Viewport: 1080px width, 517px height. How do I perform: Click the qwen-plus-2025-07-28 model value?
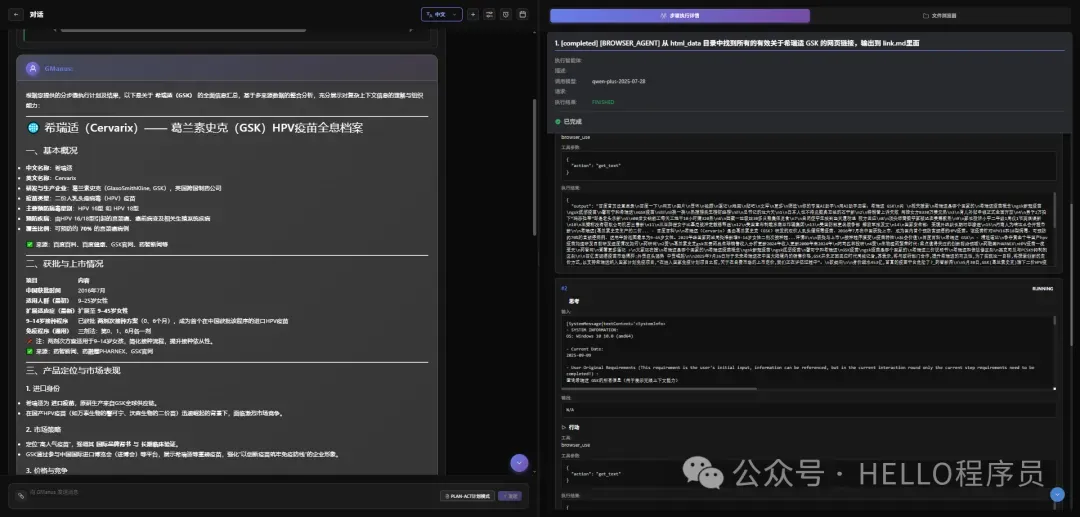(x=619, y=81)
